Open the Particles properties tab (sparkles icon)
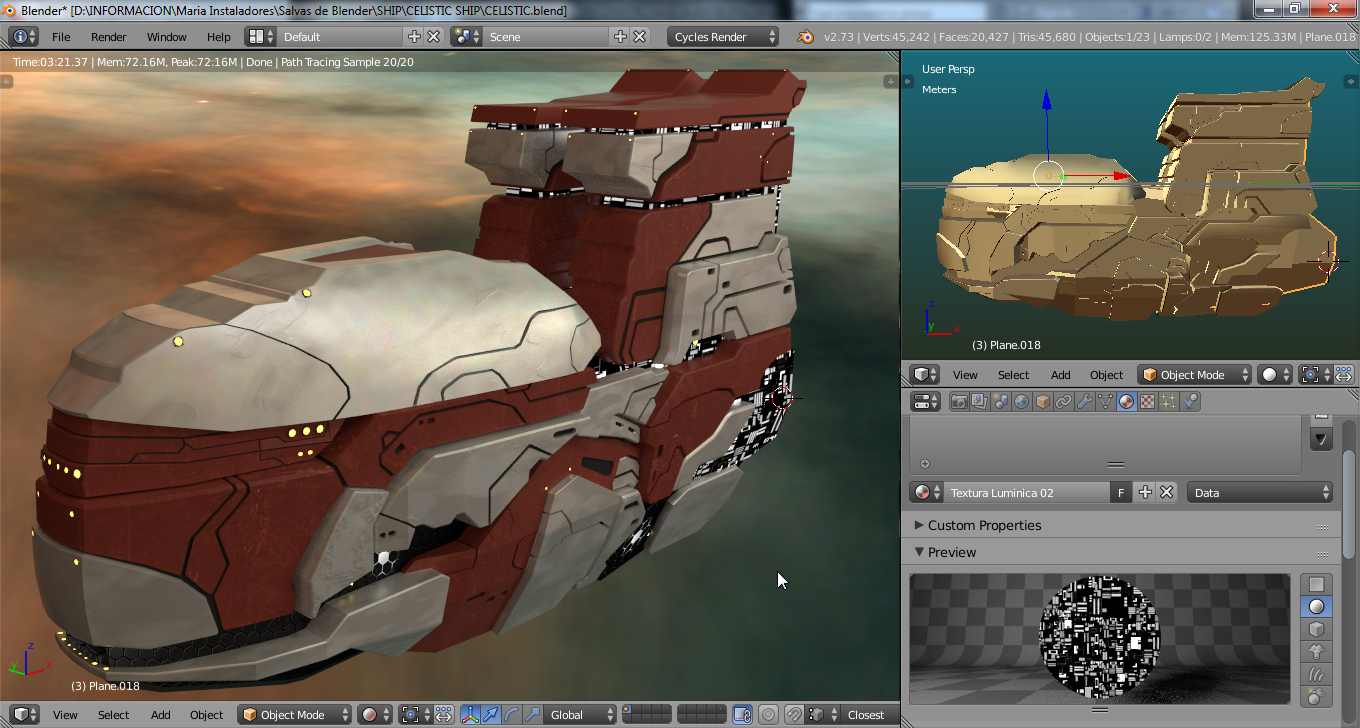Viewport: 1360px width, 728px height. [1169, 402]
